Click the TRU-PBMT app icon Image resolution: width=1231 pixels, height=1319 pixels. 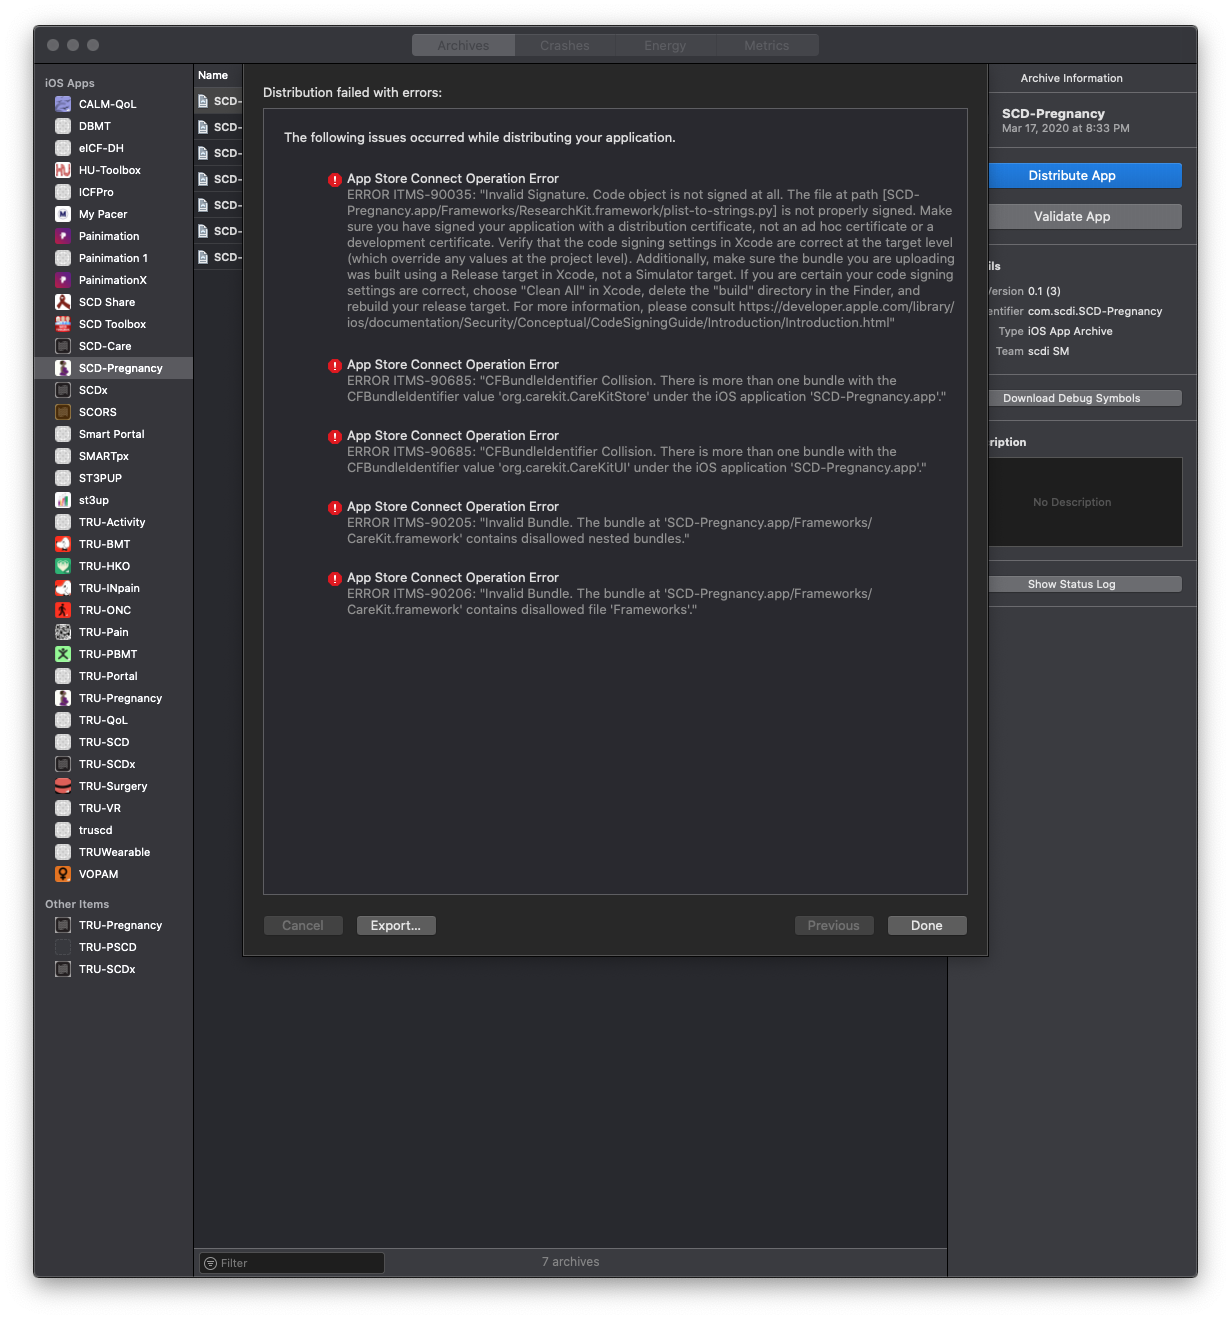point(62,653)
